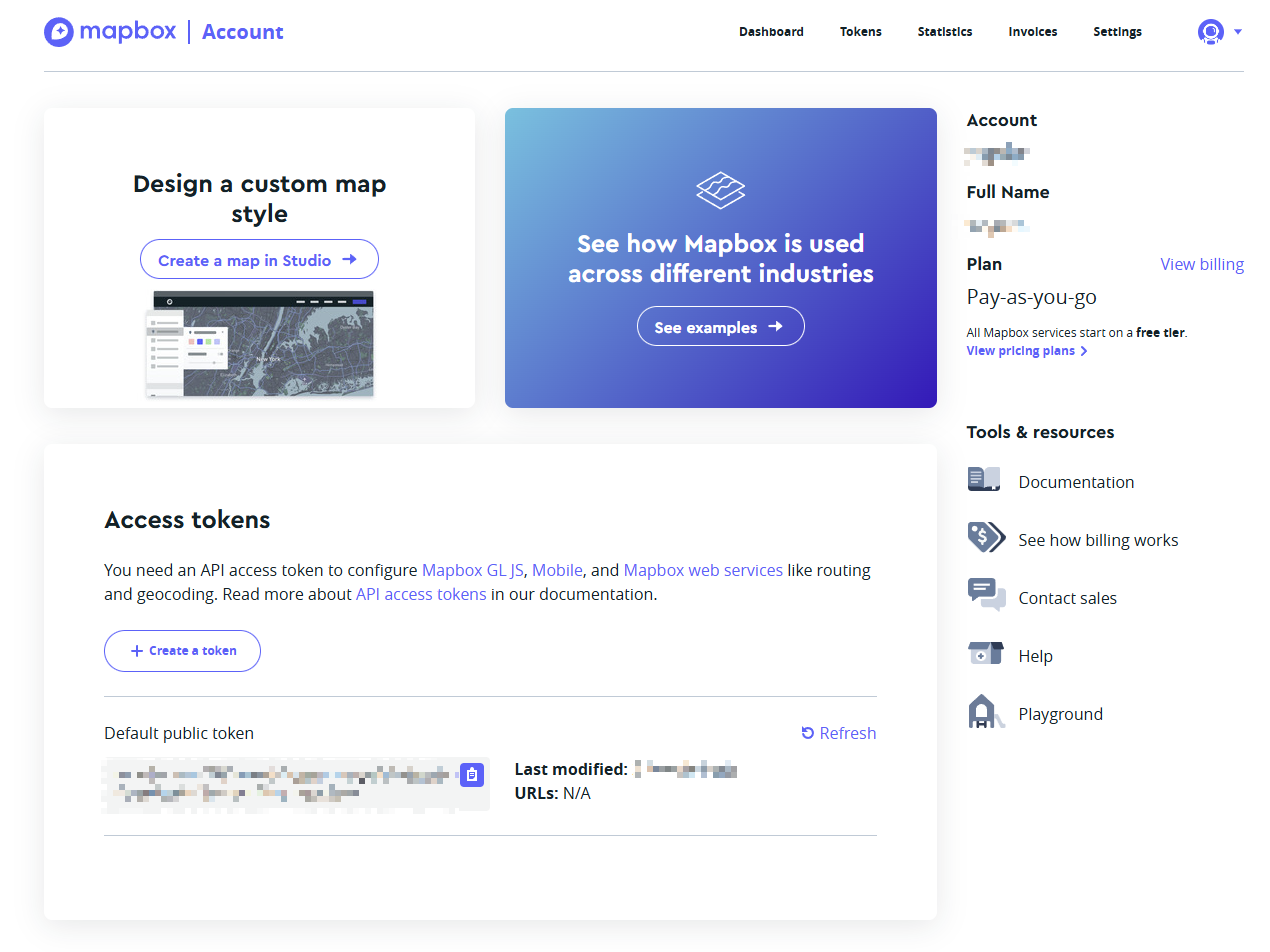The image size is (1270, 952).
Task: Open the Settings nav item
Action: coord(1117,32)
